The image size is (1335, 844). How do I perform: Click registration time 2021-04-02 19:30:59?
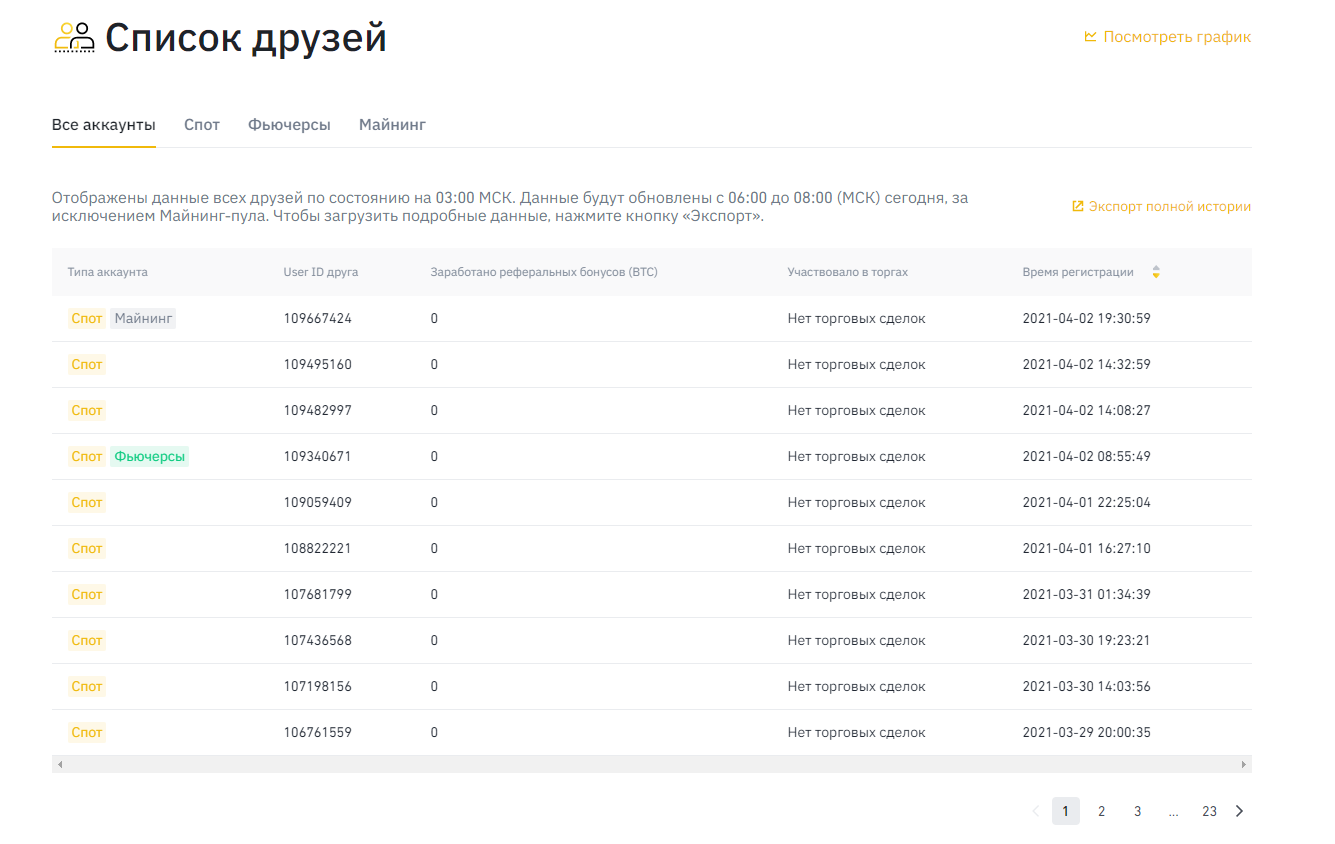1087,319
